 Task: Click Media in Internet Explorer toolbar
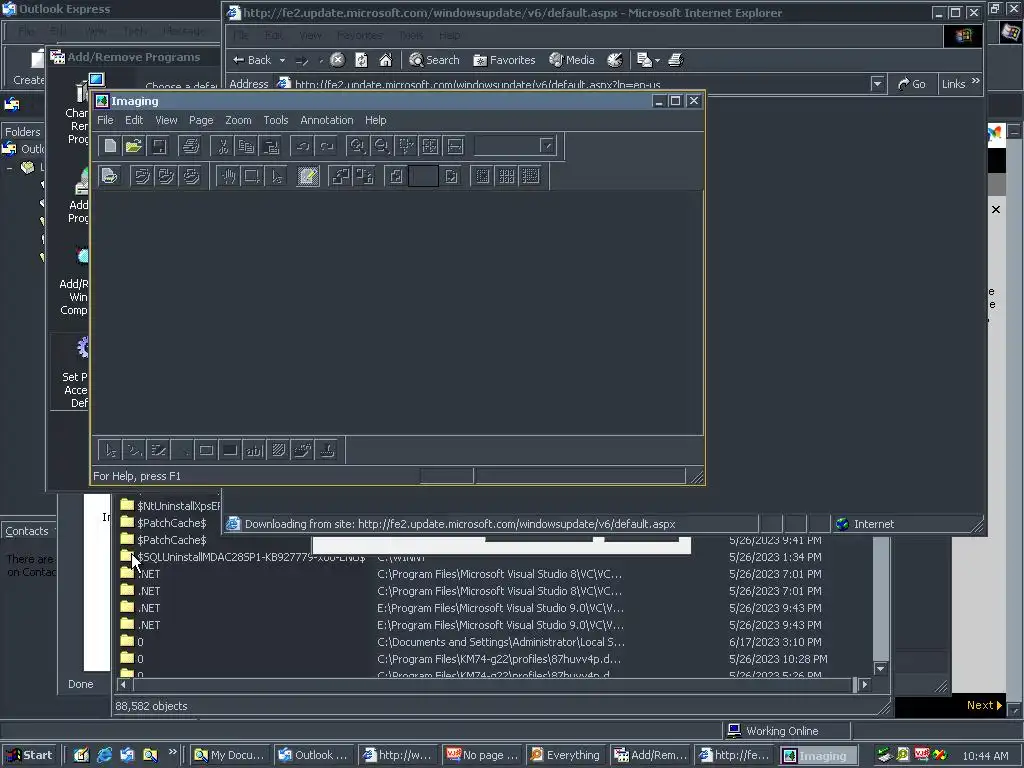[x=572, y=60]
